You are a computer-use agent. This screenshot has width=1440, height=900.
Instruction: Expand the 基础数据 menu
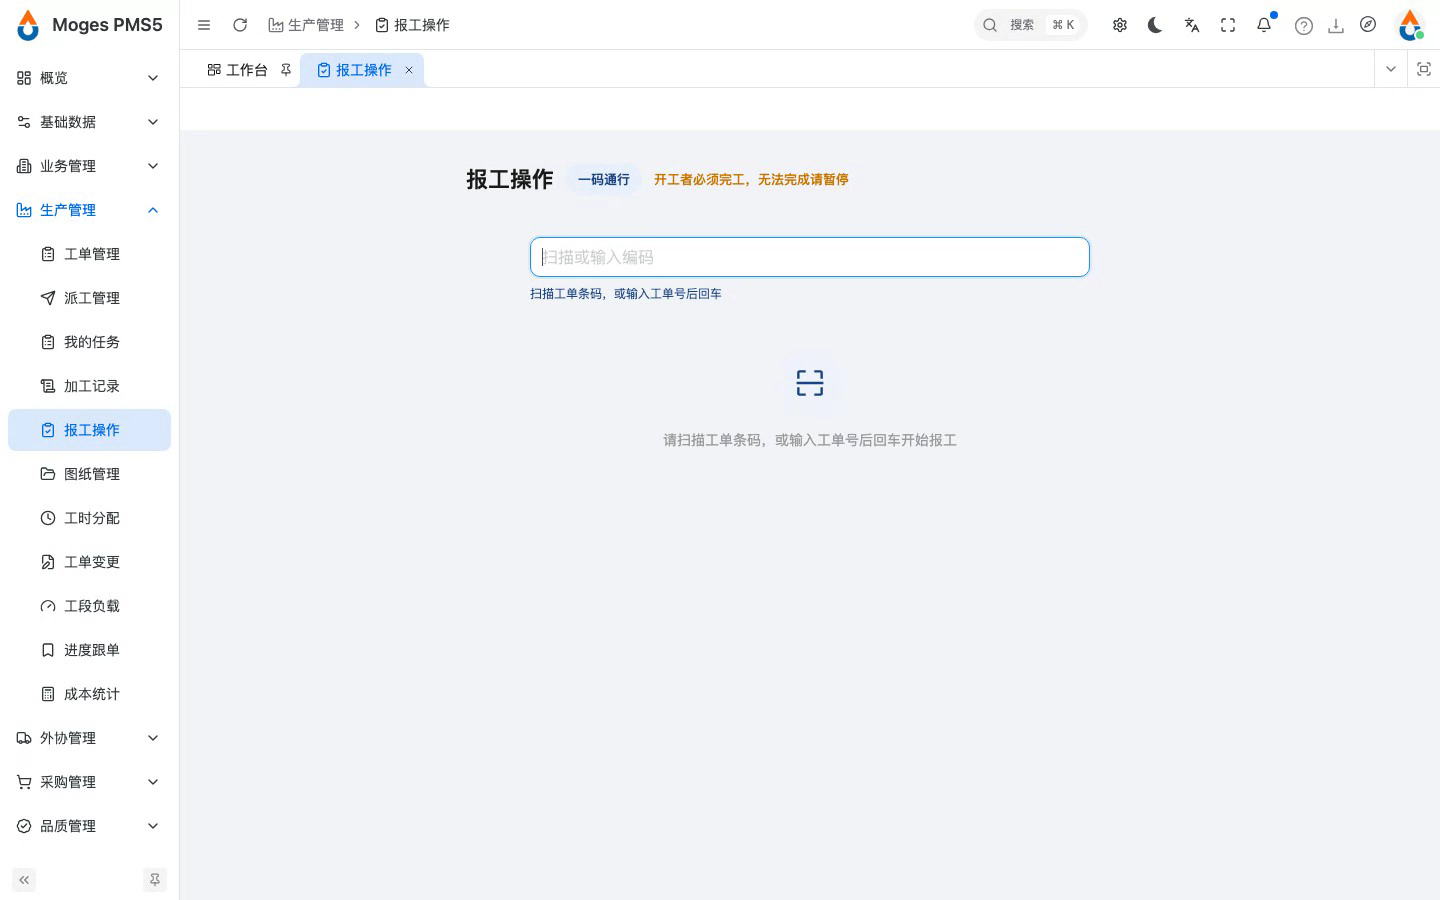click(89, 122)
